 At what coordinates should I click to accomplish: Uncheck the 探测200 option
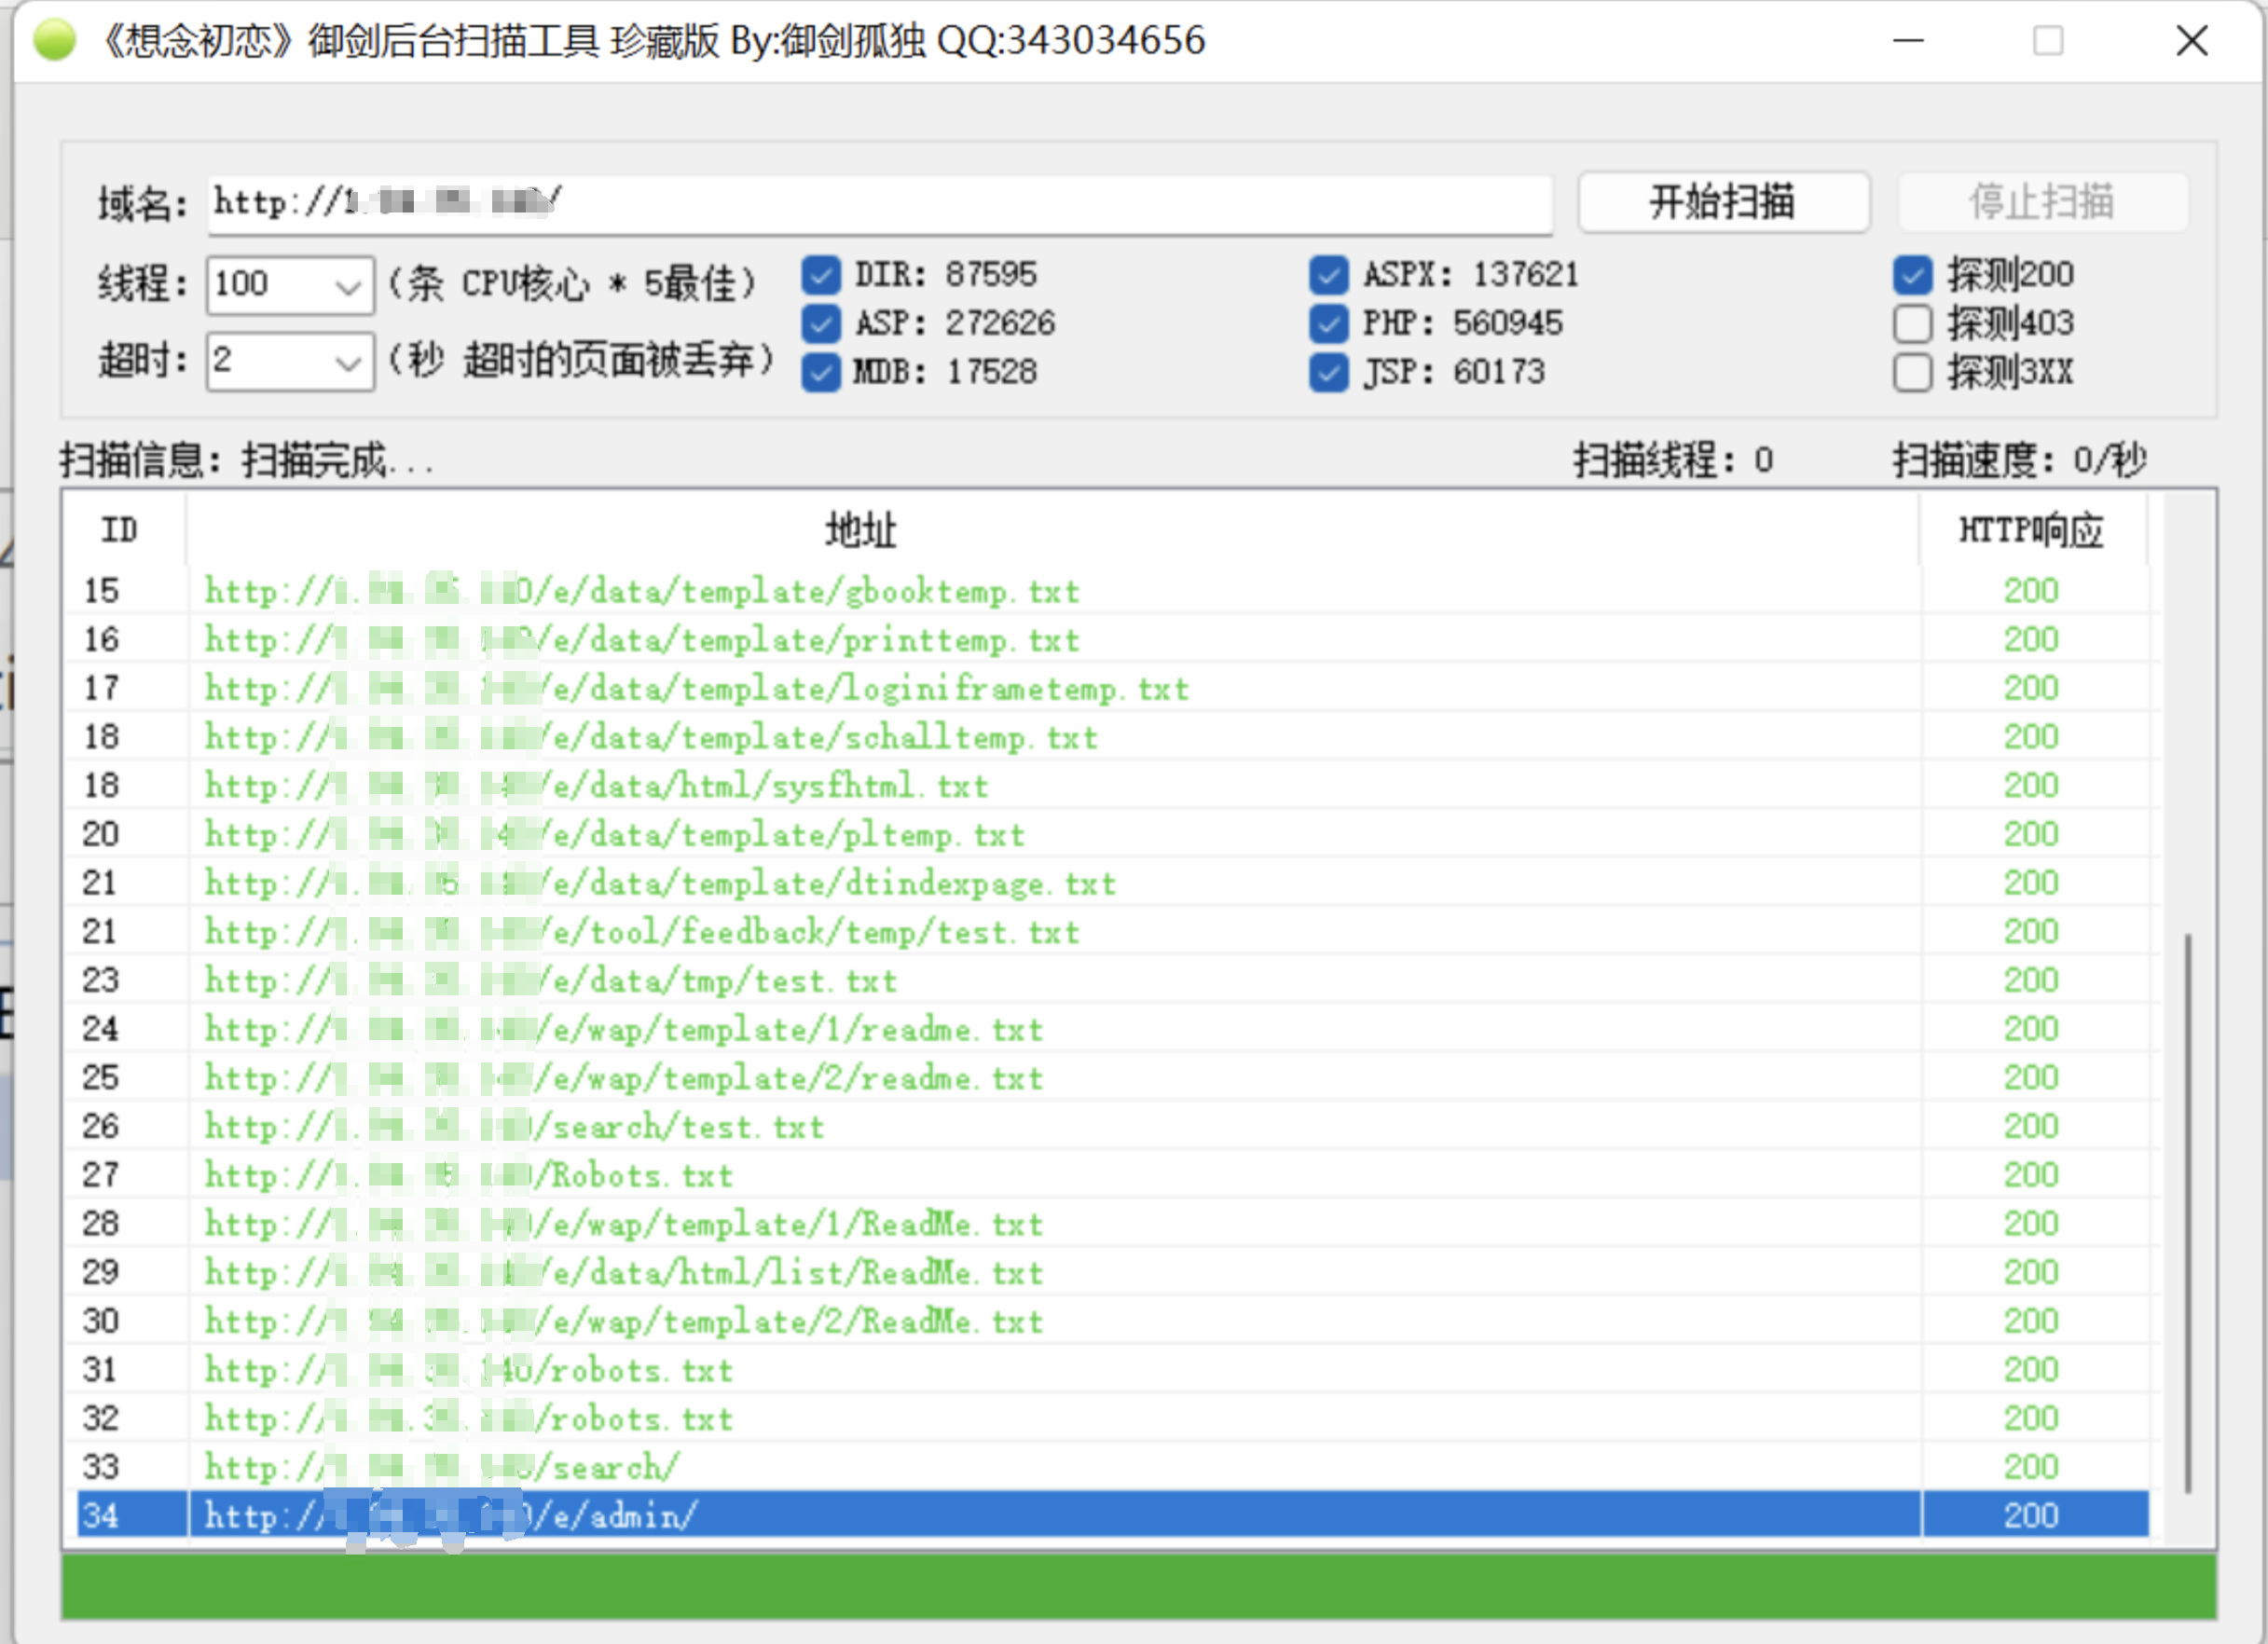click(x=1911, y=275)
